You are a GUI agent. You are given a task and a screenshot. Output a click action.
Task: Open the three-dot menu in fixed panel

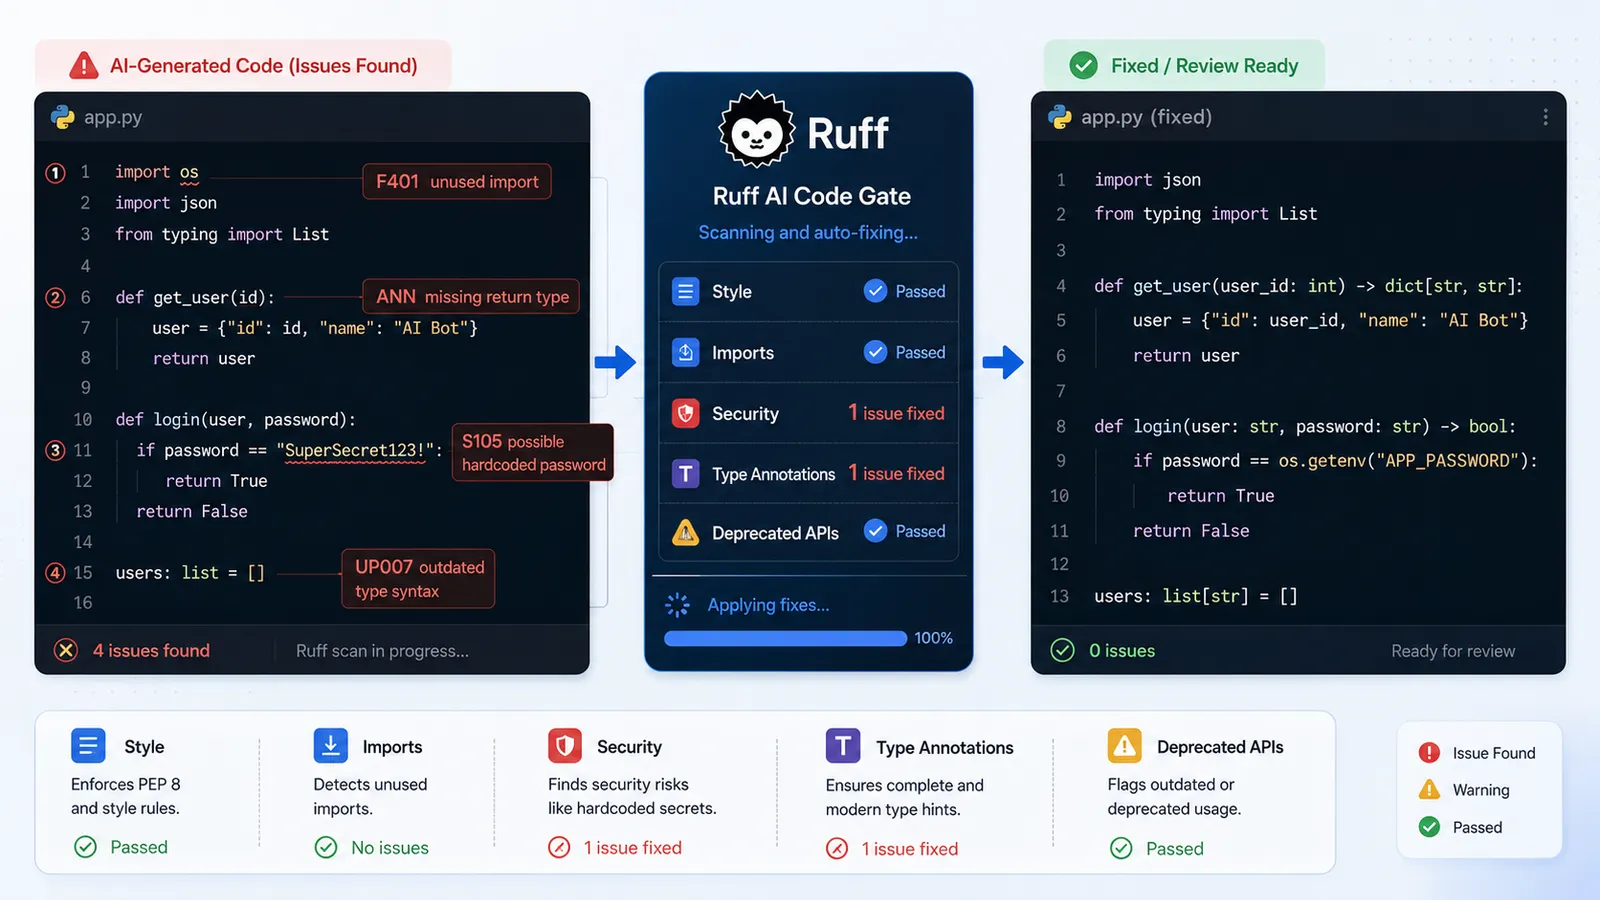click(1545, 117)
